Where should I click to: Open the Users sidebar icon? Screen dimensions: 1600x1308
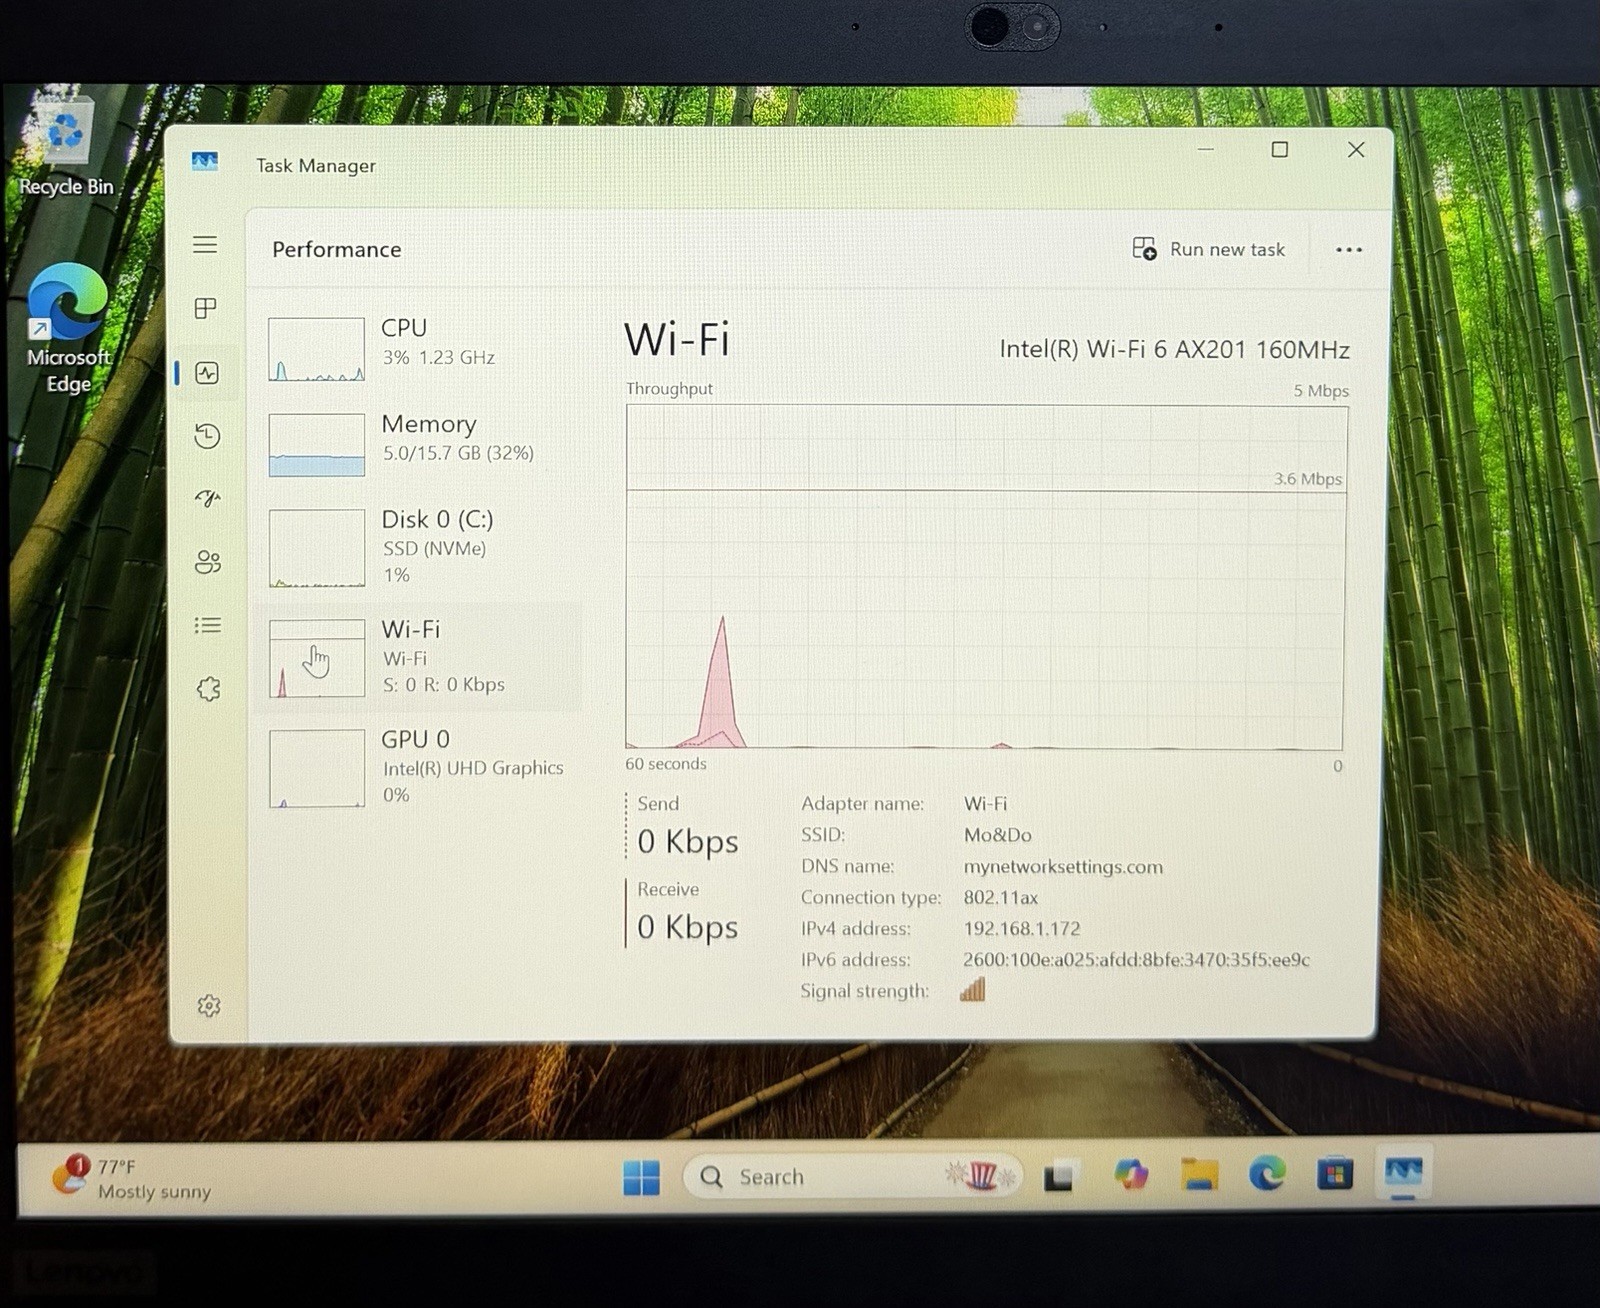click(x=208, y=562)
